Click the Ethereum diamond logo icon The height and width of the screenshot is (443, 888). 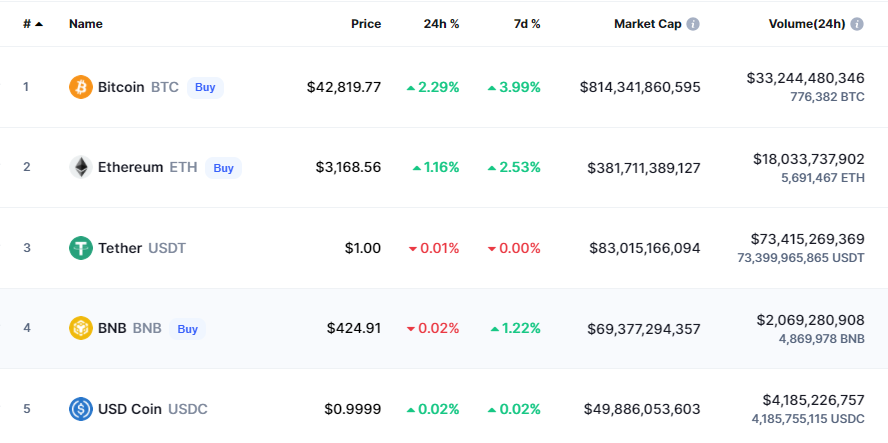click(80, 168)
